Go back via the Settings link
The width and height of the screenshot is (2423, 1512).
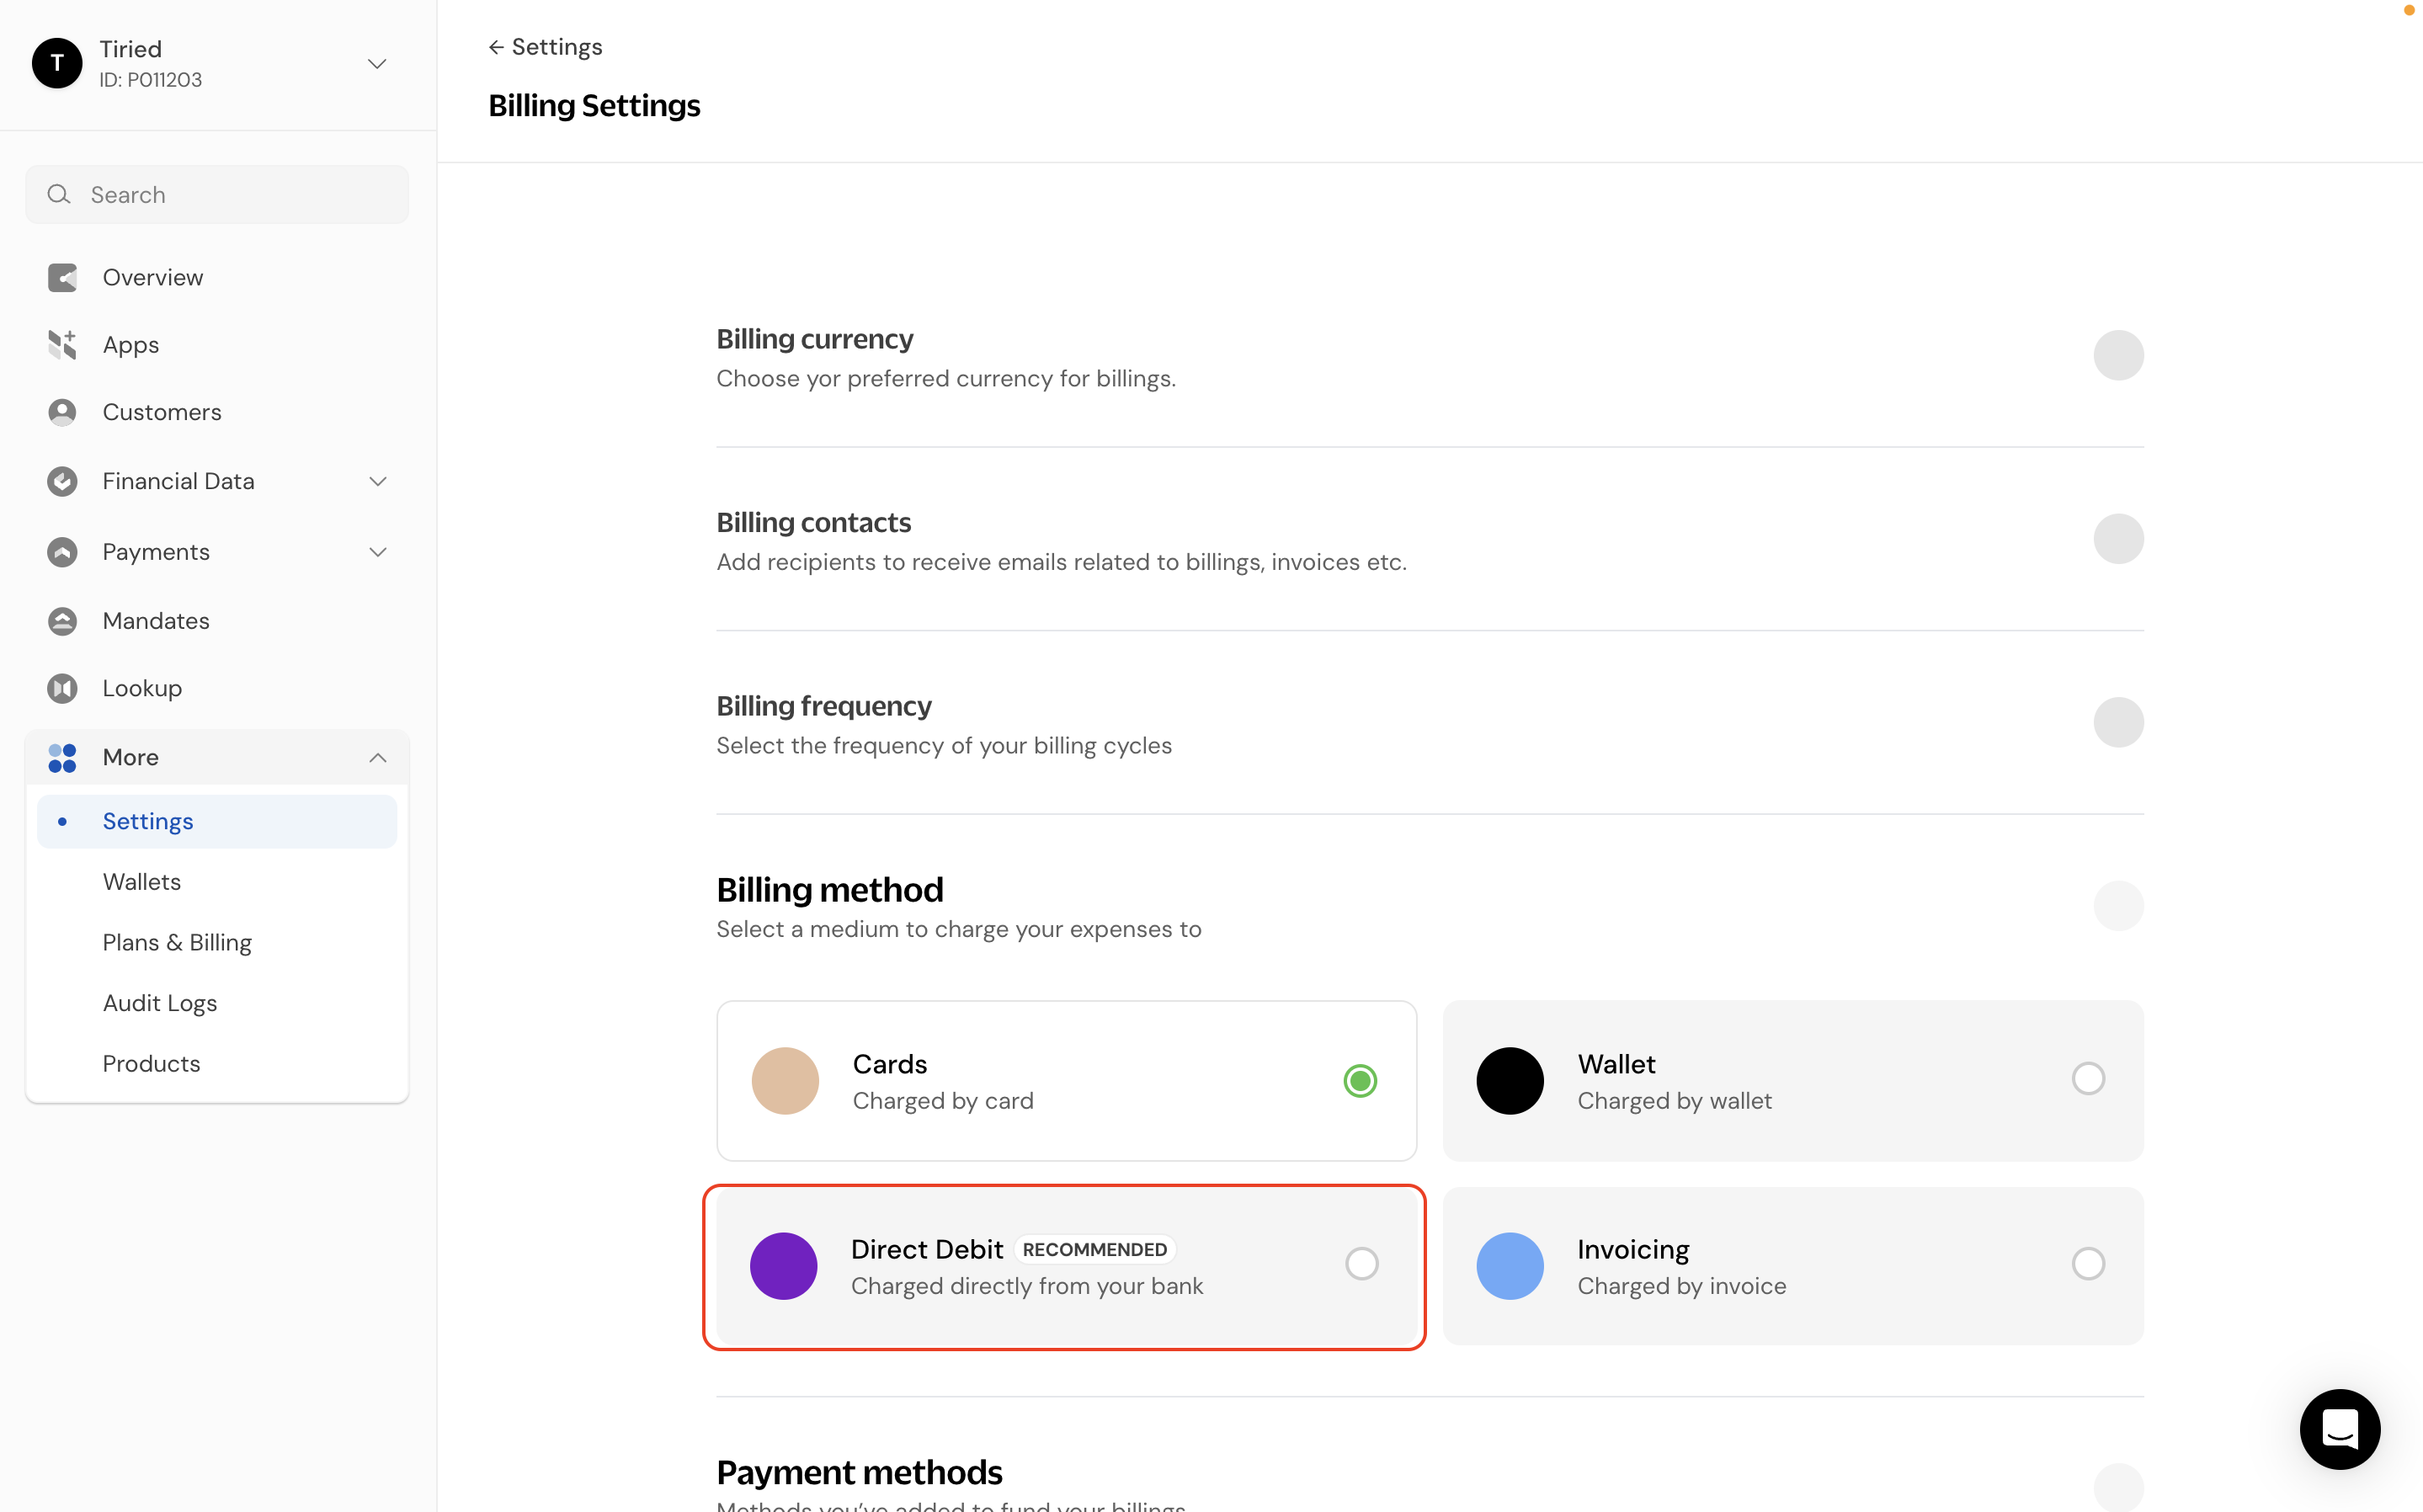(545, 47)
